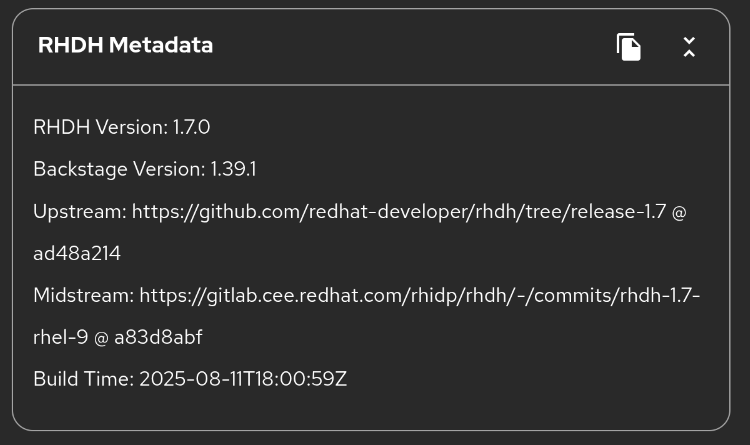Click the "@" symbol before a83d8abf

click(x=101, y=338)
